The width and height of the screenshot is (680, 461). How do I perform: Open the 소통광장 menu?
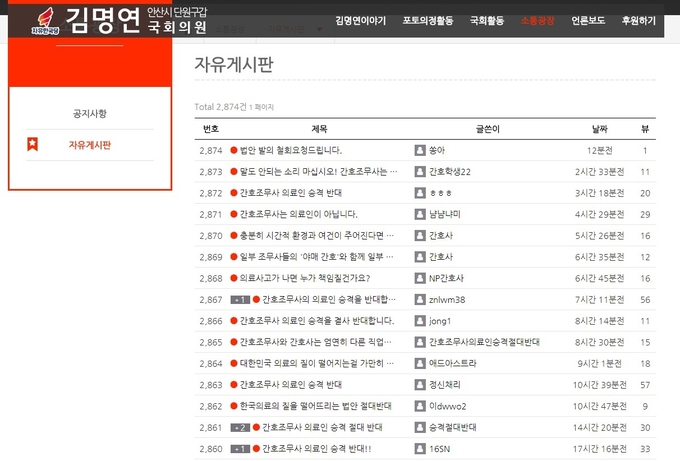(x=537, y=20)
